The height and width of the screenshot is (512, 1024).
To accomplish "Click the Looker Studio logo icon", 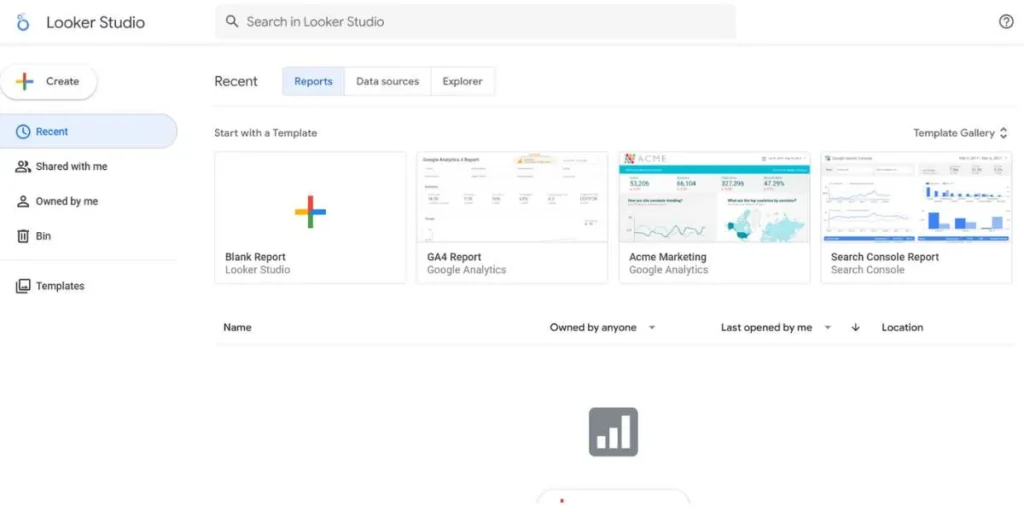I will pyautogui.click(x=23, y=22).
